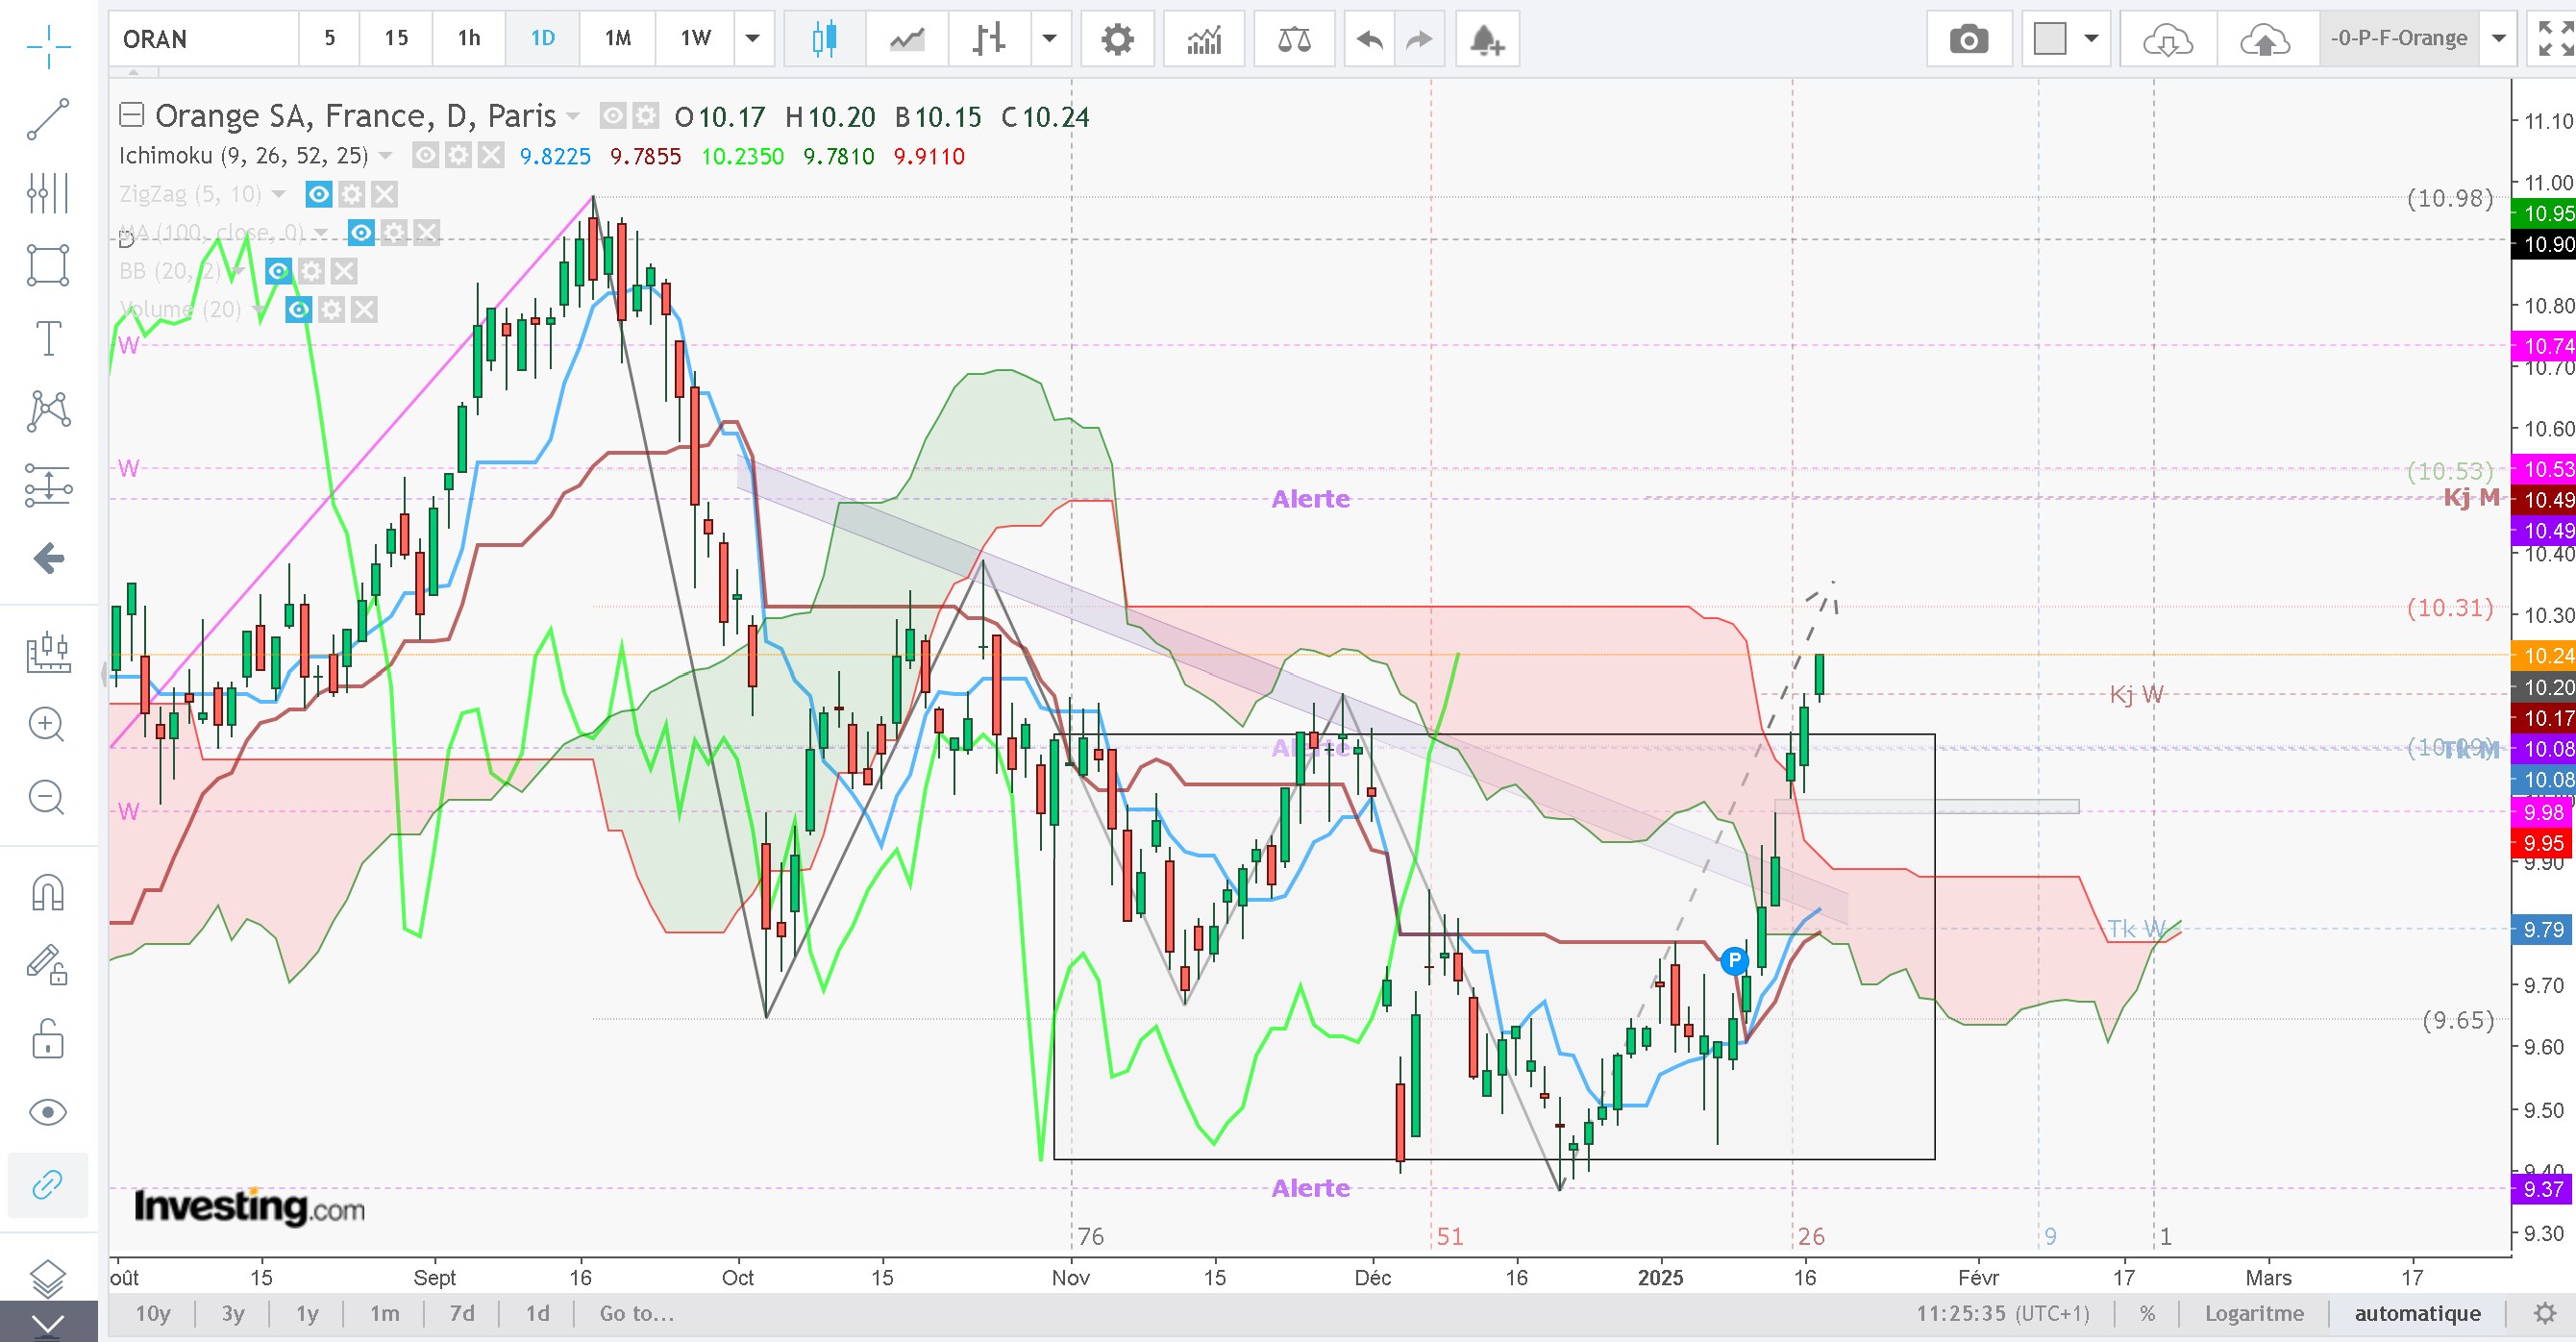Open the layout selection dropdown
The height and width of the screenshot is (1342, 2576).
(2091, 39)
